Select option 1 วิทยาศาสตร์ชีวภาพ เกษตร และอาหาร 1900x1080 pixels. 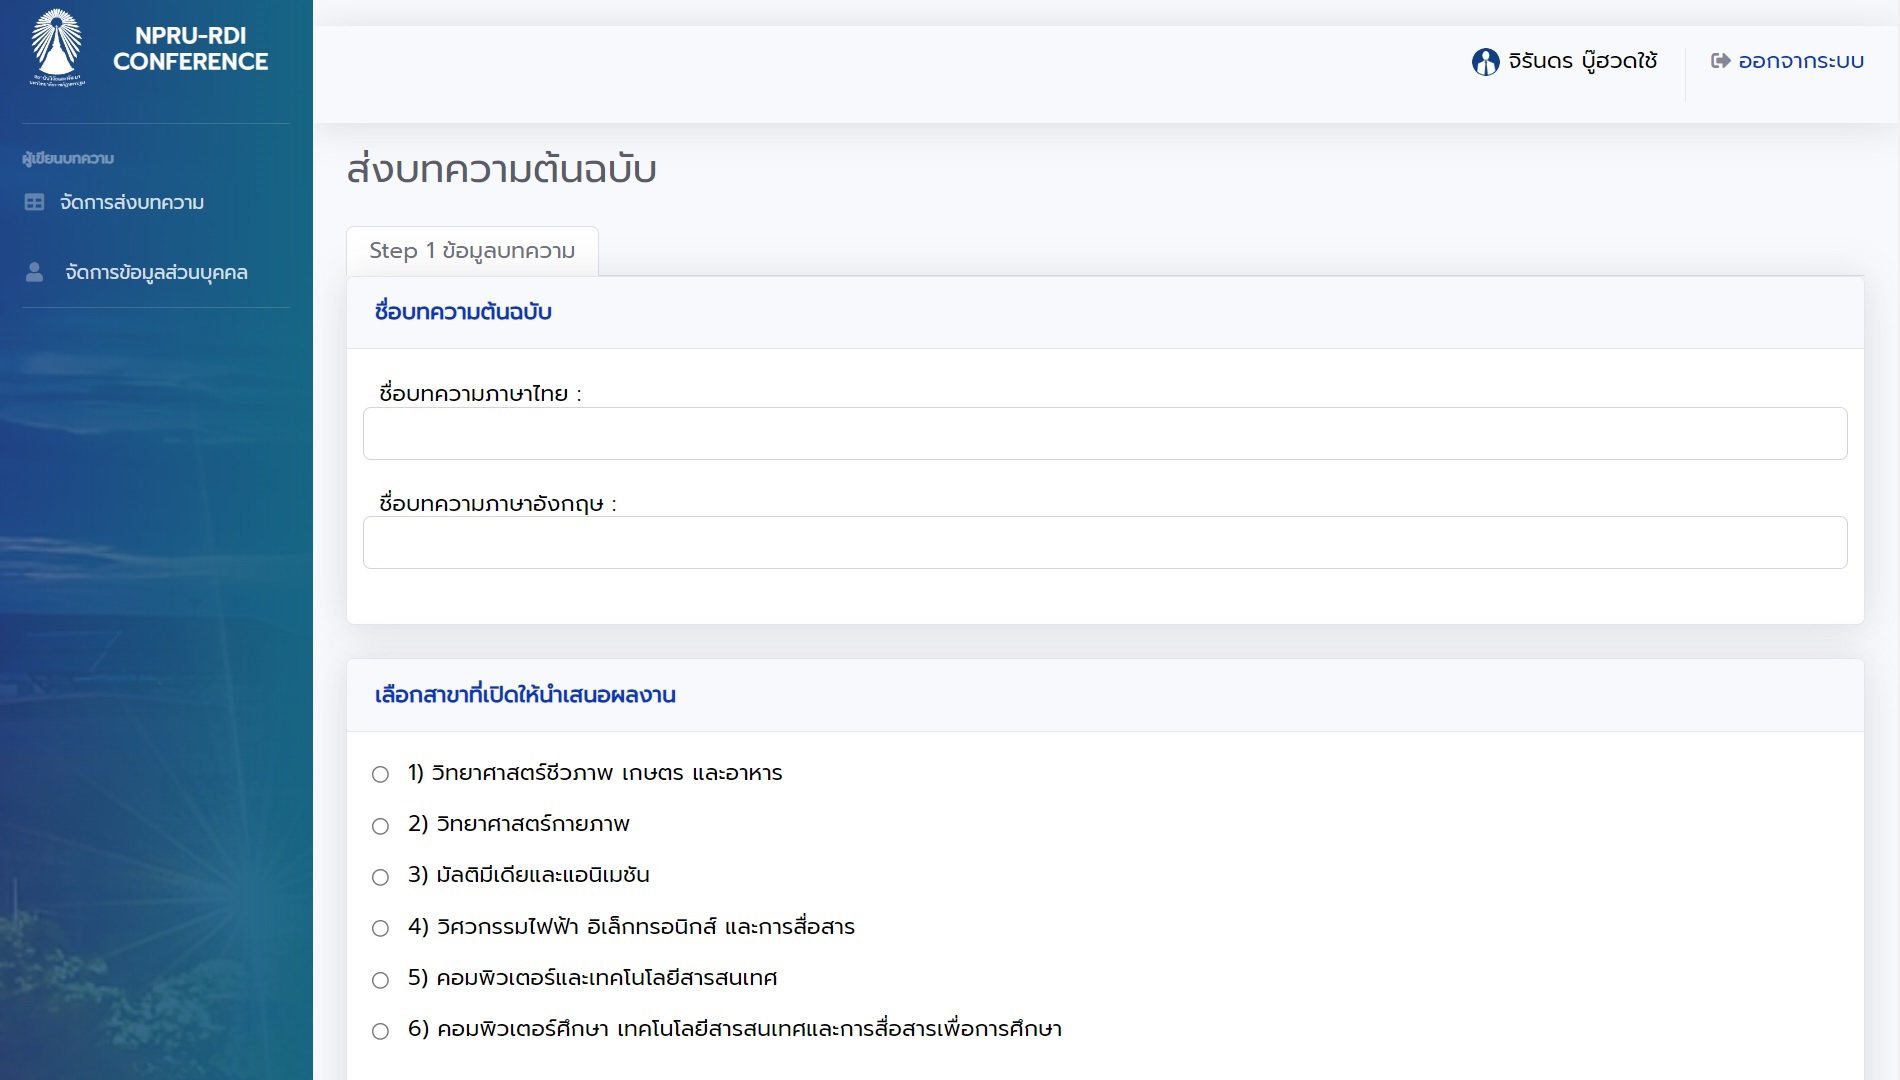coord(380,774)
